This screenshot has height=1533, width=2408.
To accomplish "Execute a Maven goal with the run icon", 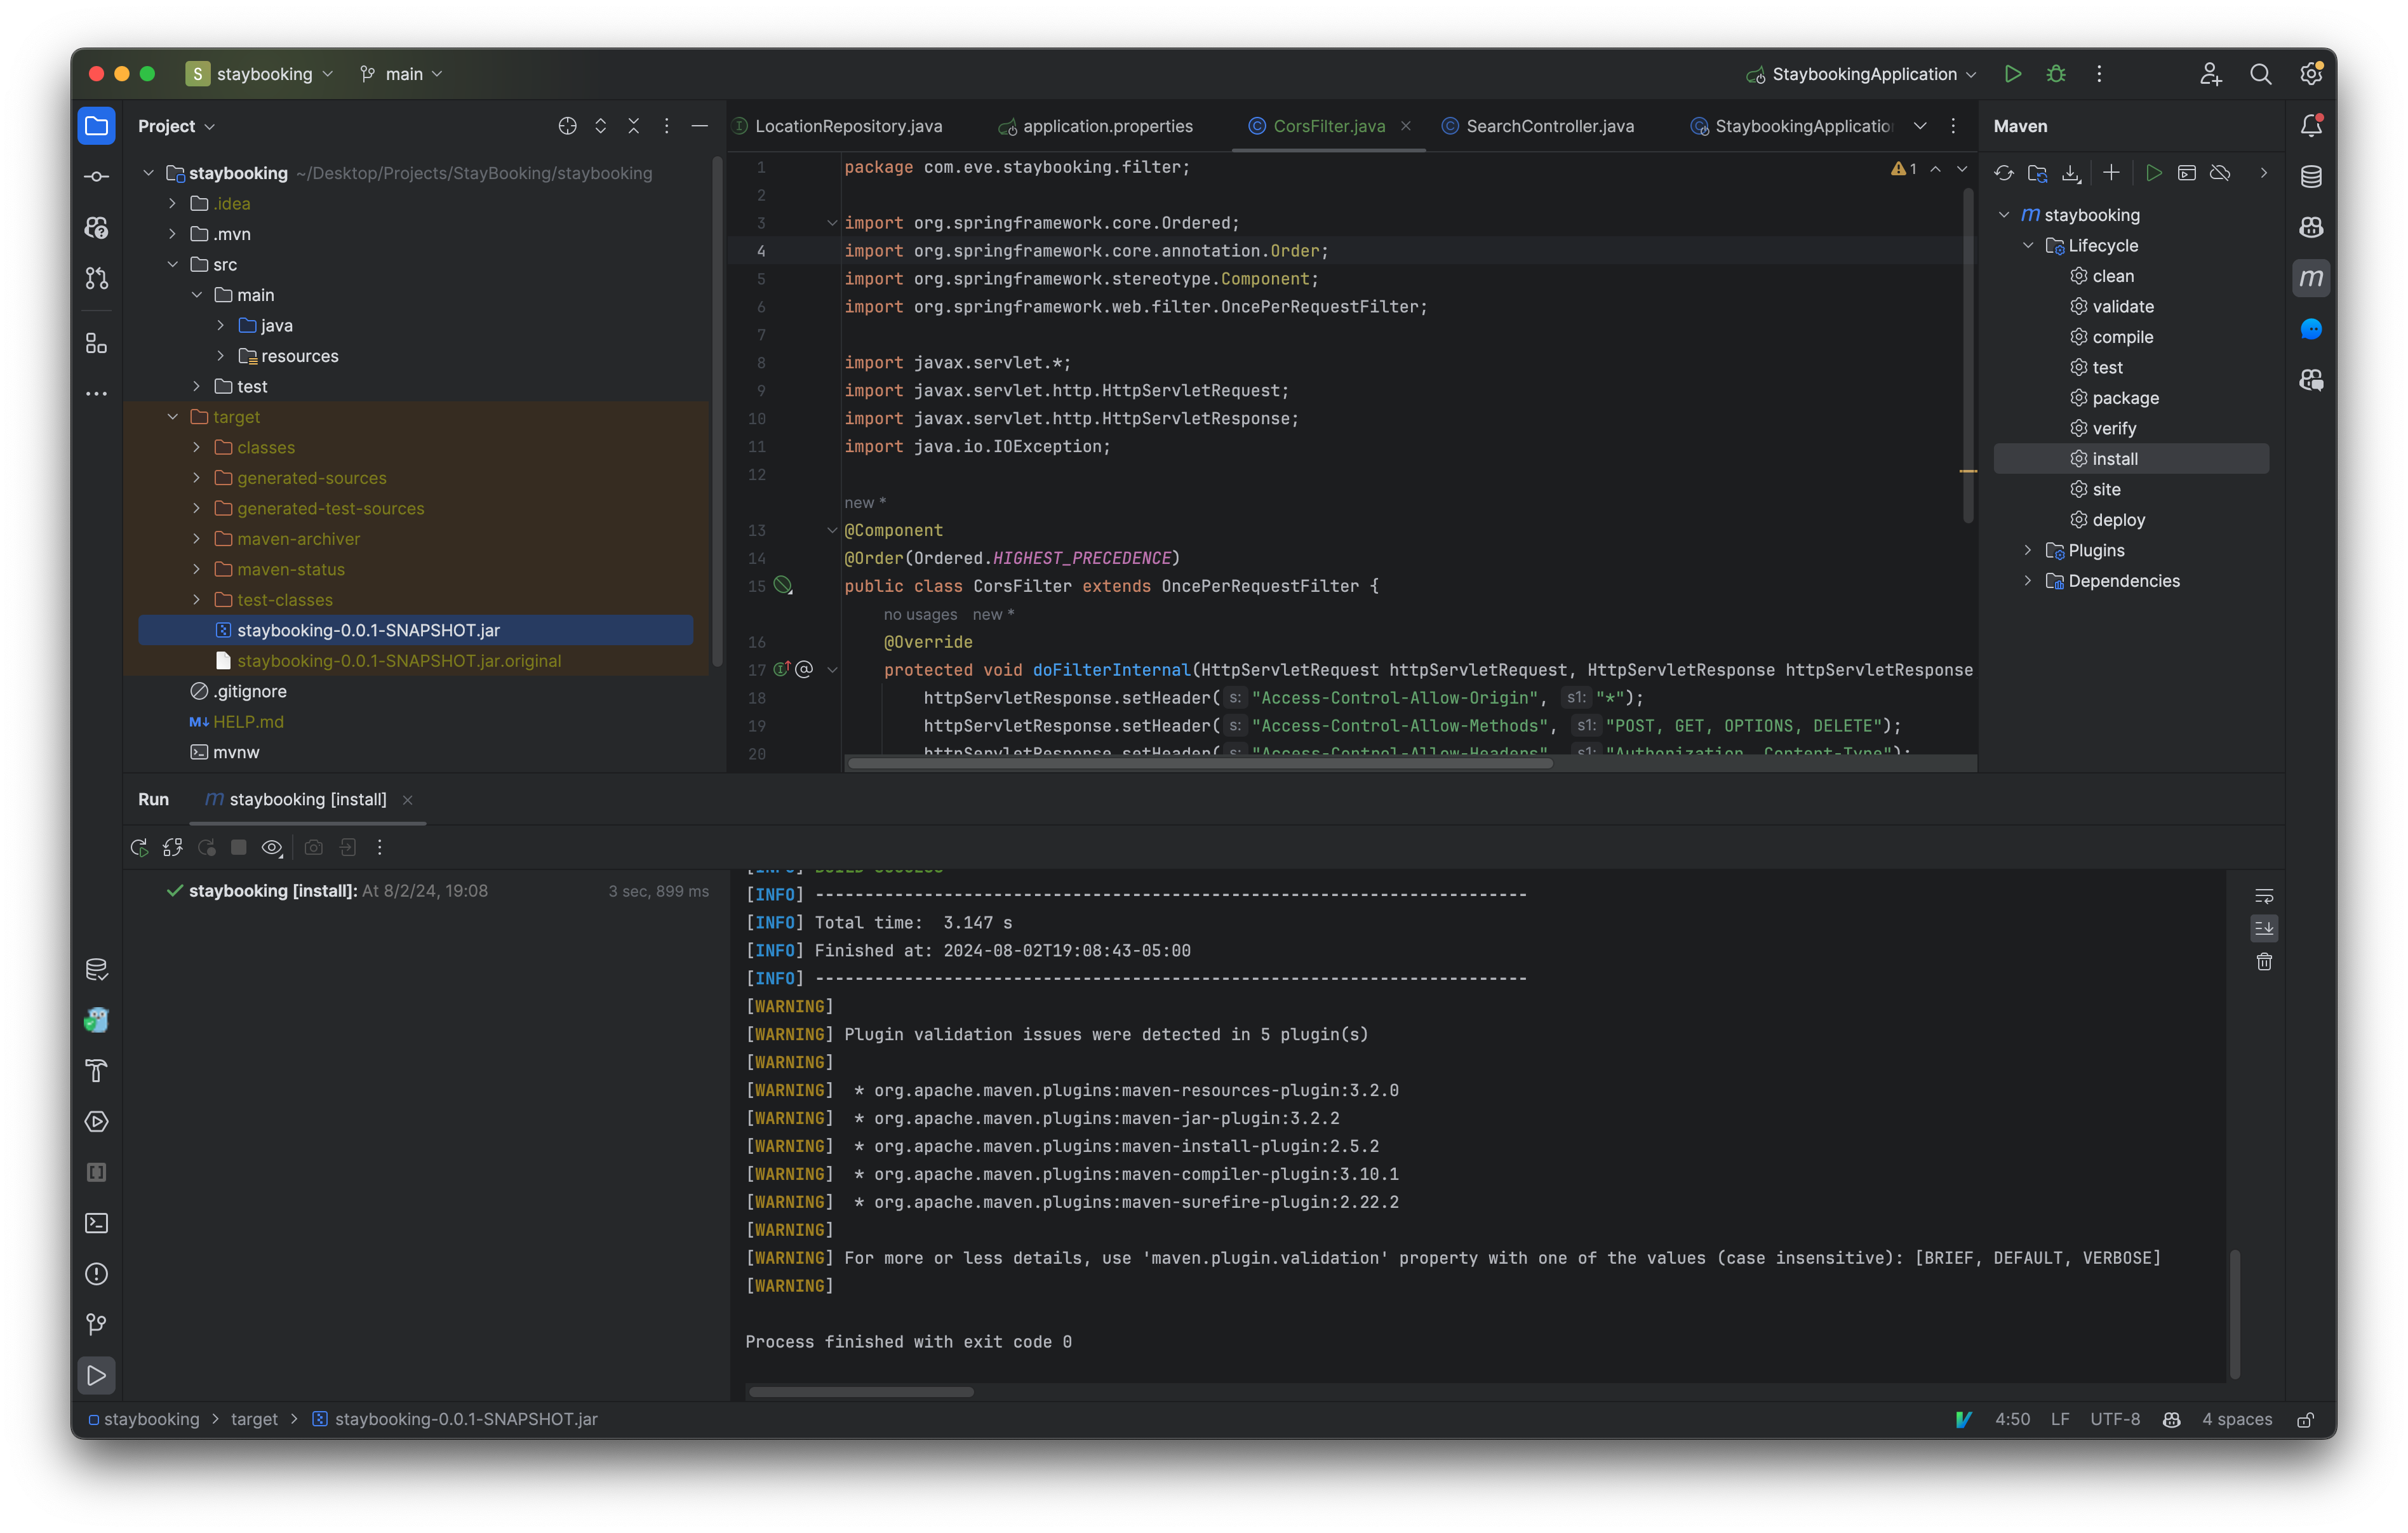I will (x=2154, y=172).
